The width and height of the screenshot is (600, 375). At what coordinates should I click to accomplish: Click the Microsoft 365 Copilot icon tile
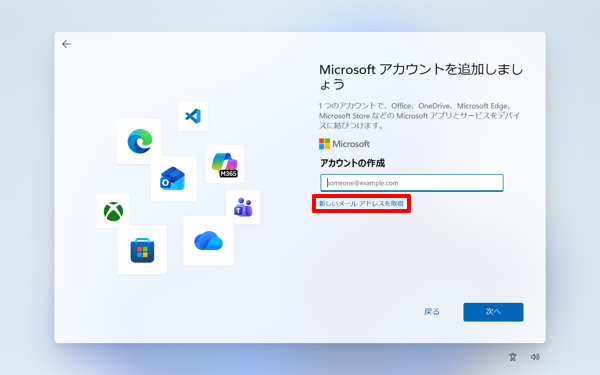coord(225,164)
